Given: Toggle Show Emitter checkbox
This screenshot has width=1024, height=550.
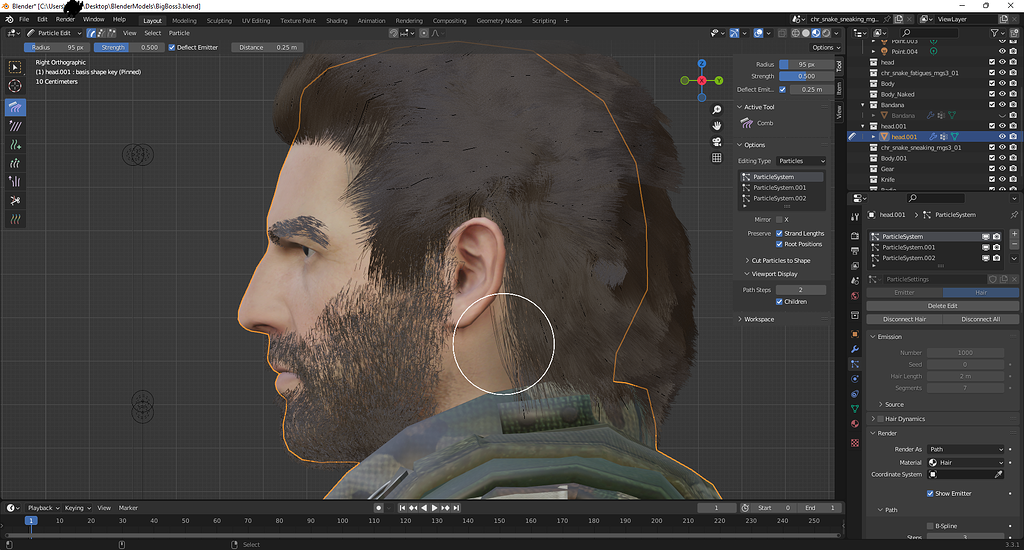Looking at the screenshot, I should pyautogui.click(x=930, y=493).
